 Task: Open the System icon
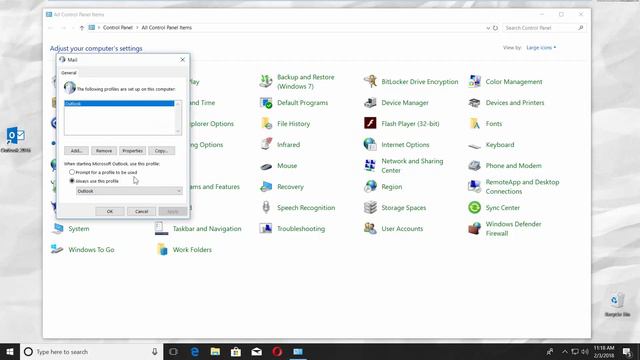pos(57,228)
